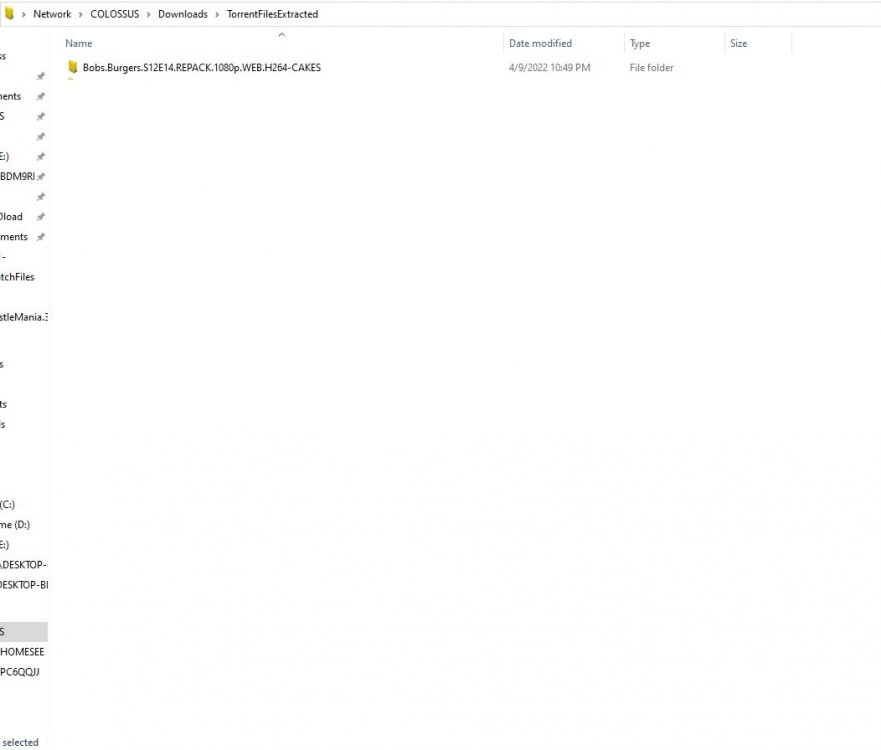Sort by the Name column header
The image size is (881, 750).
(x=79, y=43)
